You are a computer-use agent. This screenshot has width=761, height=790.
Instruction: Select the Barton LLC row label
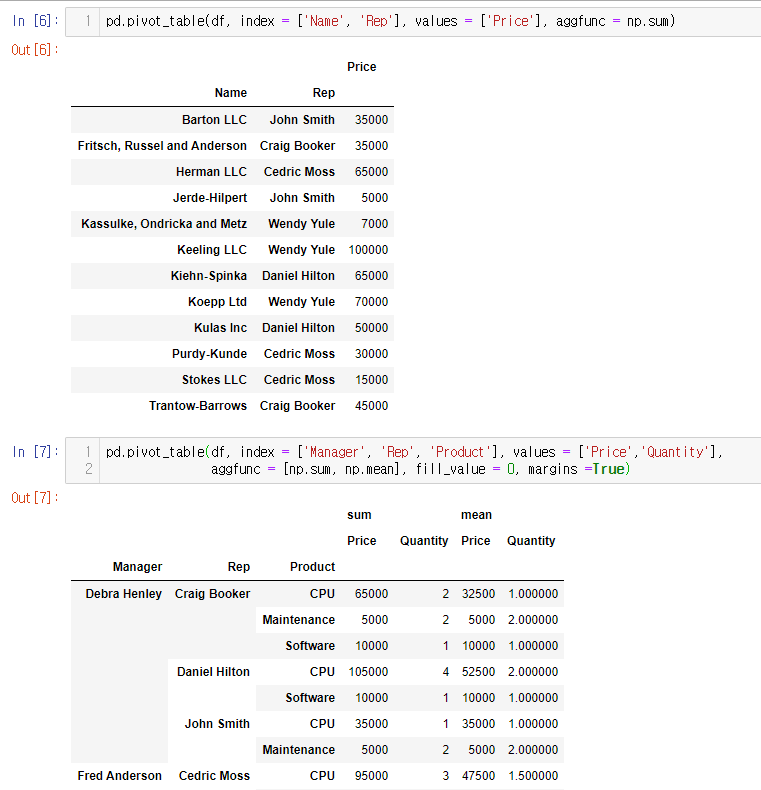click(x=214, y=120)
